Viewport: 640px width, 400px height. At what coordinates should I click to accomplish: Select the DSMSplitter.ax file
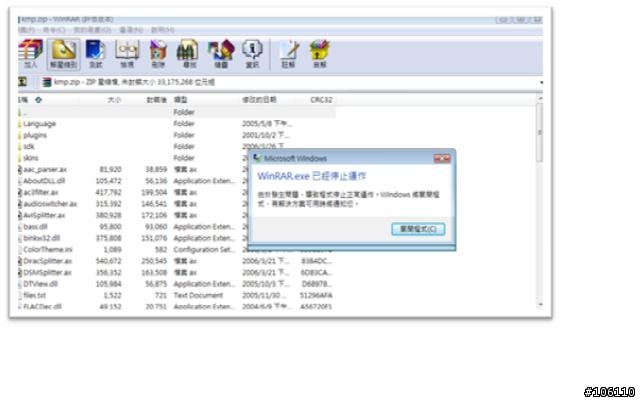pos(47,272)
